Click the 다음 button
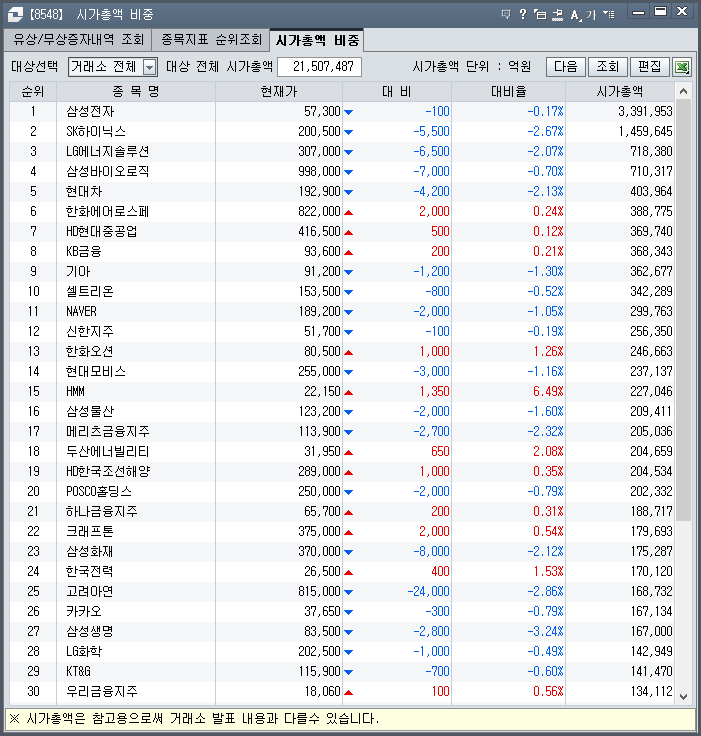701x736 pixels. pos(566,67)
